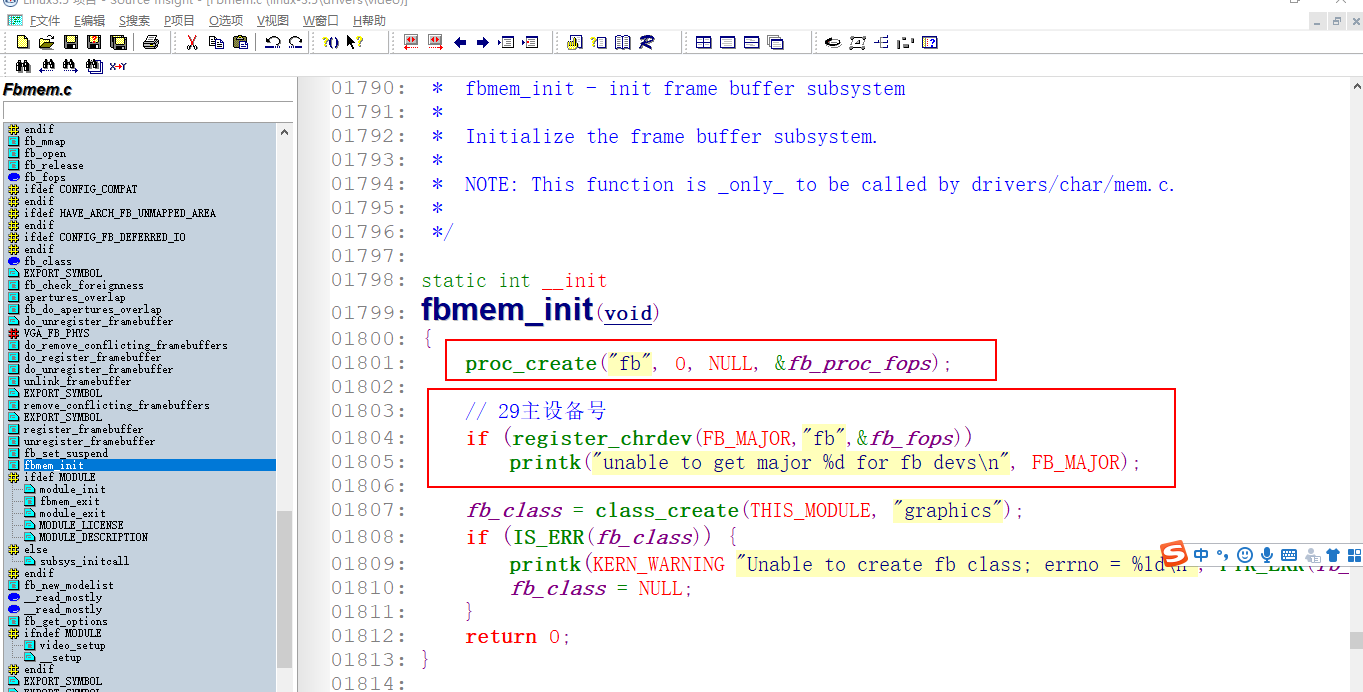Click register_chrdev in the code
The image size is (1363, 692).
click(x=602, y=438)
